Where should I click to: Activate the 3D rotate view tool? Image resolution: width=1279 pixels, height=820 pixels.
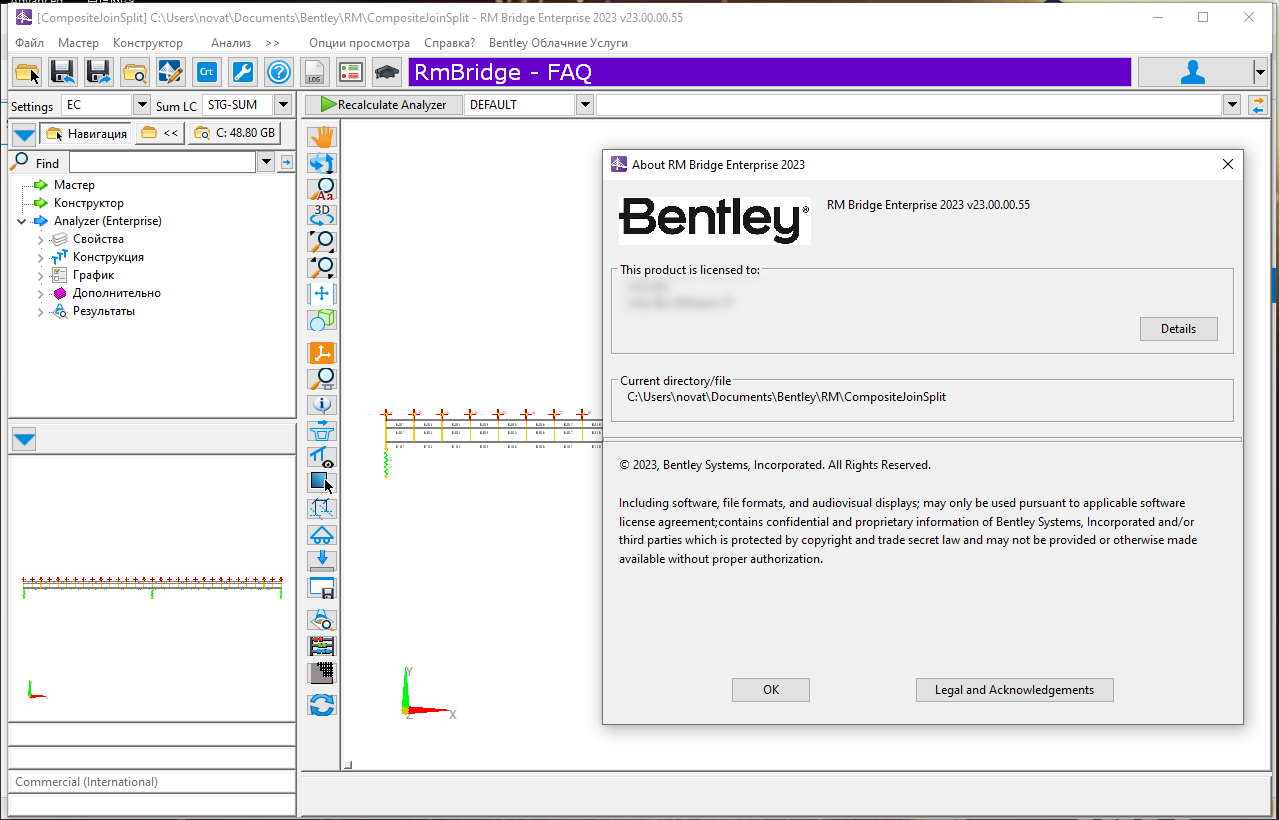pos(322,215)
